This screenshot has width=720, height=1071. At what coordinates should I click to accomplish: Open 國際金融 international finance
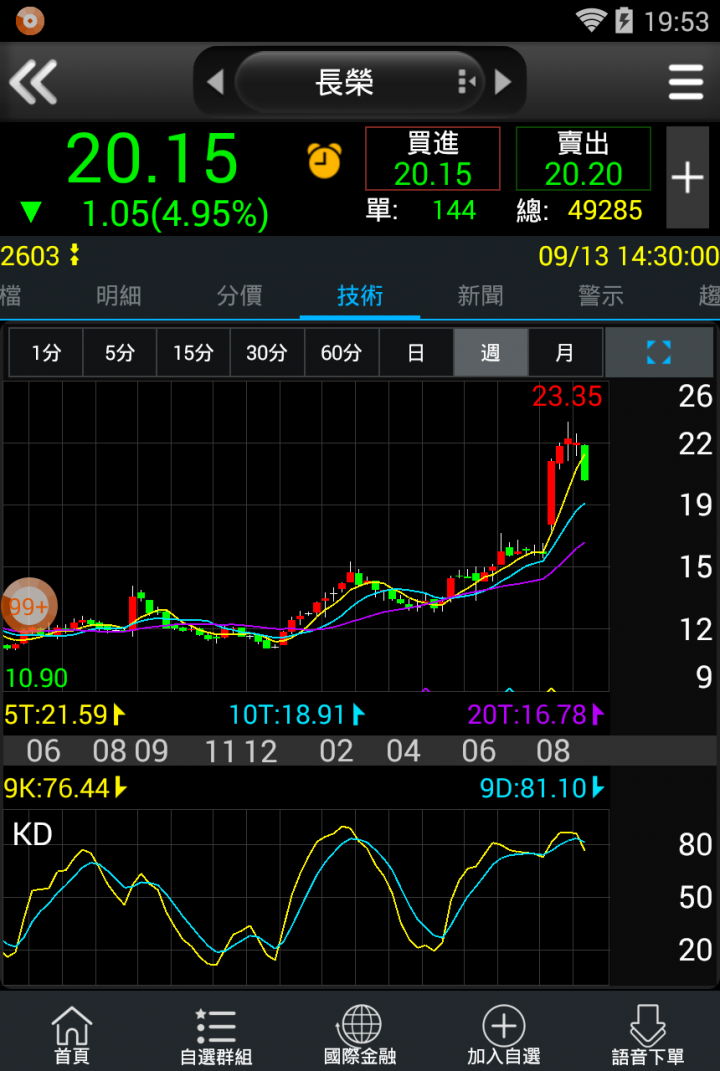click(x=360, y=1035)
